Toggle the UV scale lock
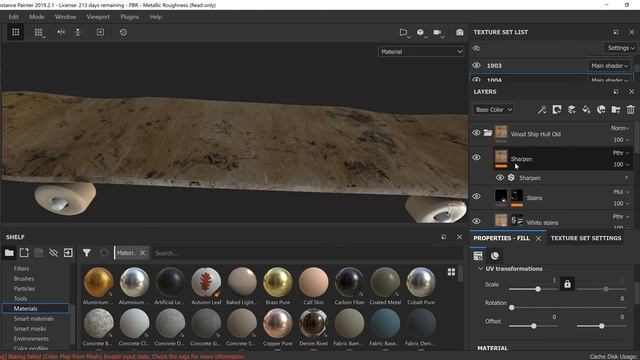 point(567,284)
